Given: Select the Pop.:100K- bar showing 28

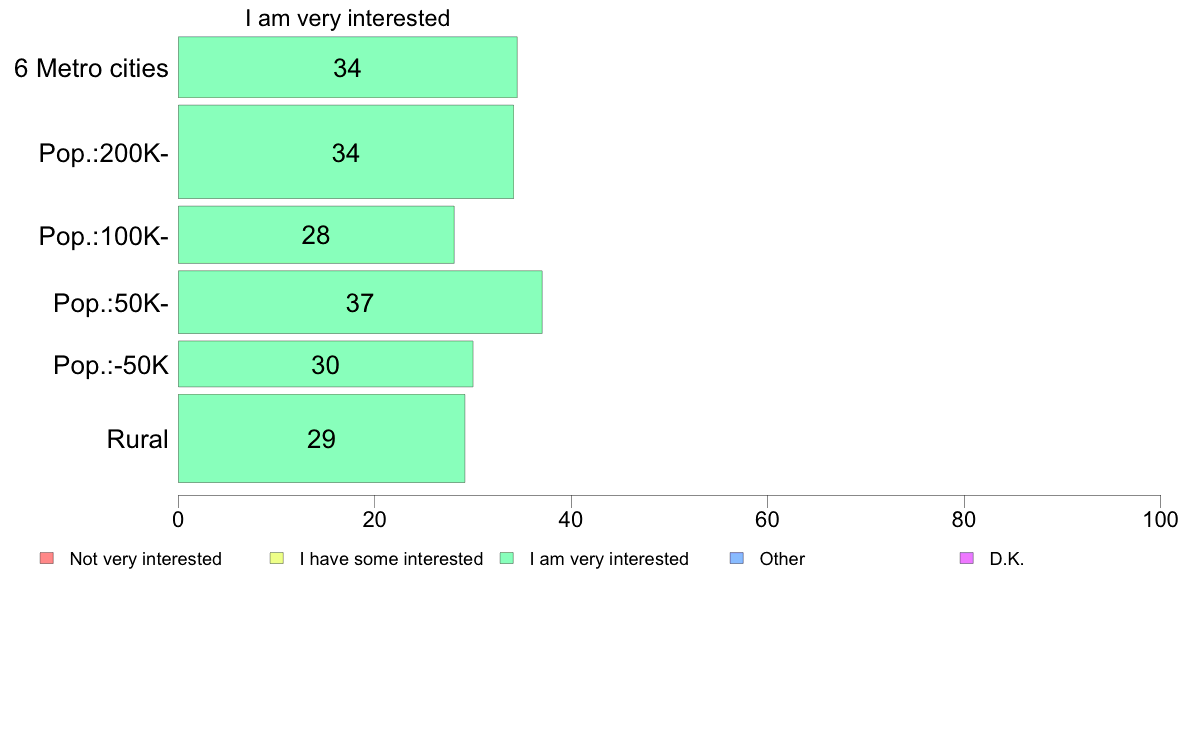Looking at the screenshot, I should (x=316, y=235).
